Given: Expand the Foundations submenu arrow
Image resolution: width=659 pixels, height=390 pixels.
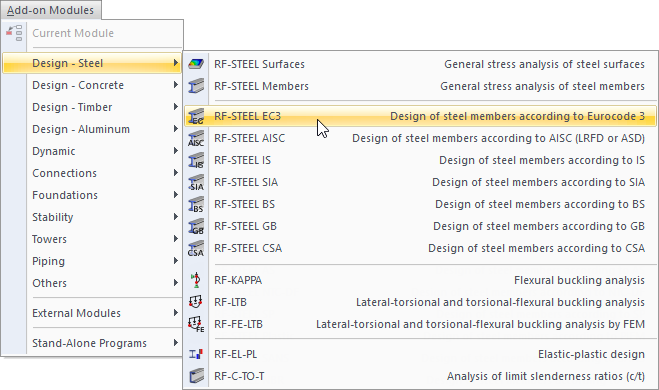Looking at the screenshot, I should click(175, 195).
